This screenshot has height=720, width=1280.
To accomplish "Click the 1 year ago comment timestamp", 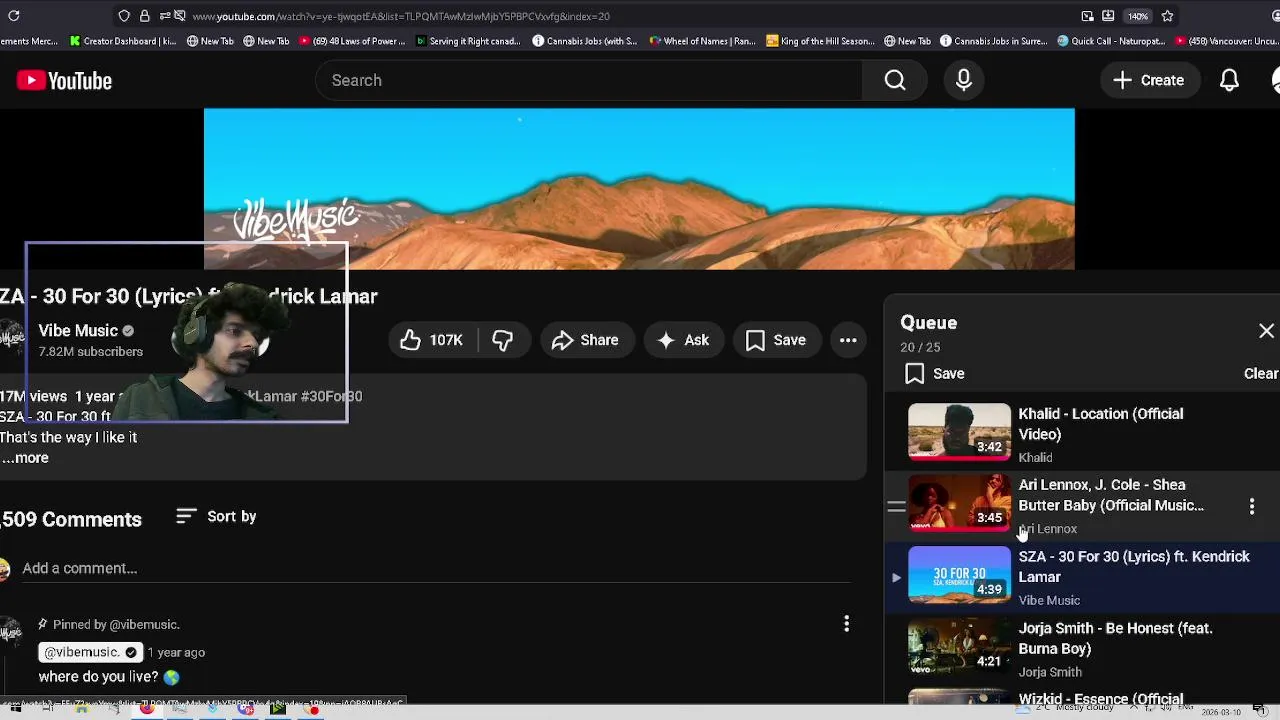I will click(176, 652).
